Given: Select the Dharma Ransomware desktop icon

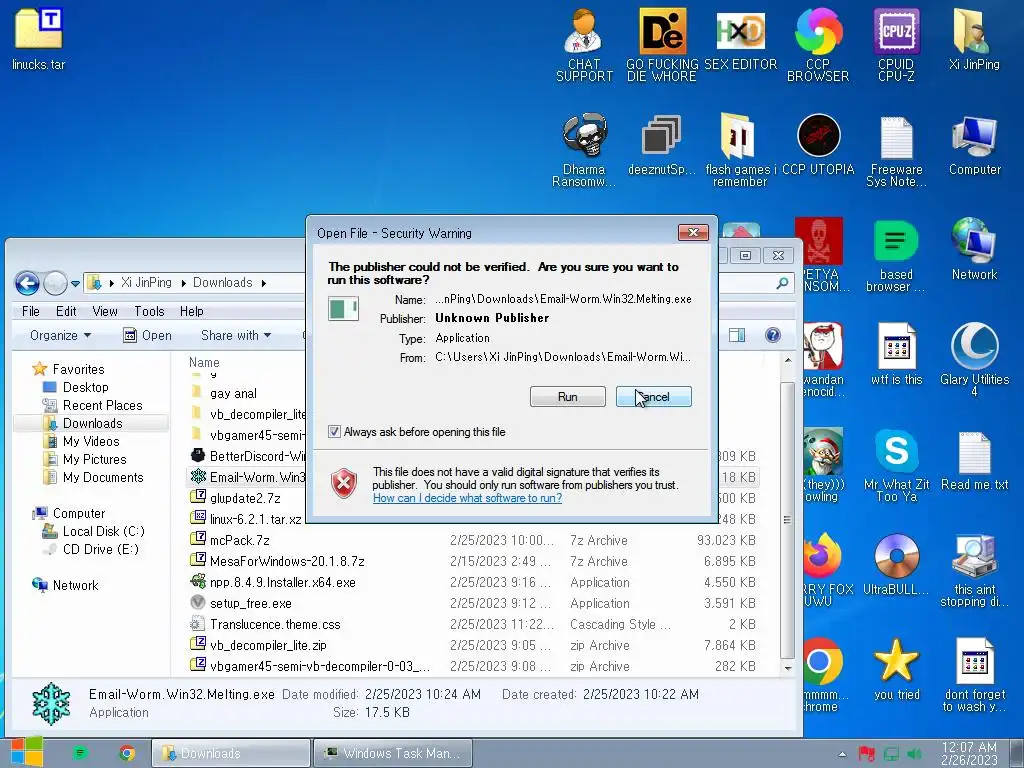Looking at the screenshot, I should (x=584, y=150).
